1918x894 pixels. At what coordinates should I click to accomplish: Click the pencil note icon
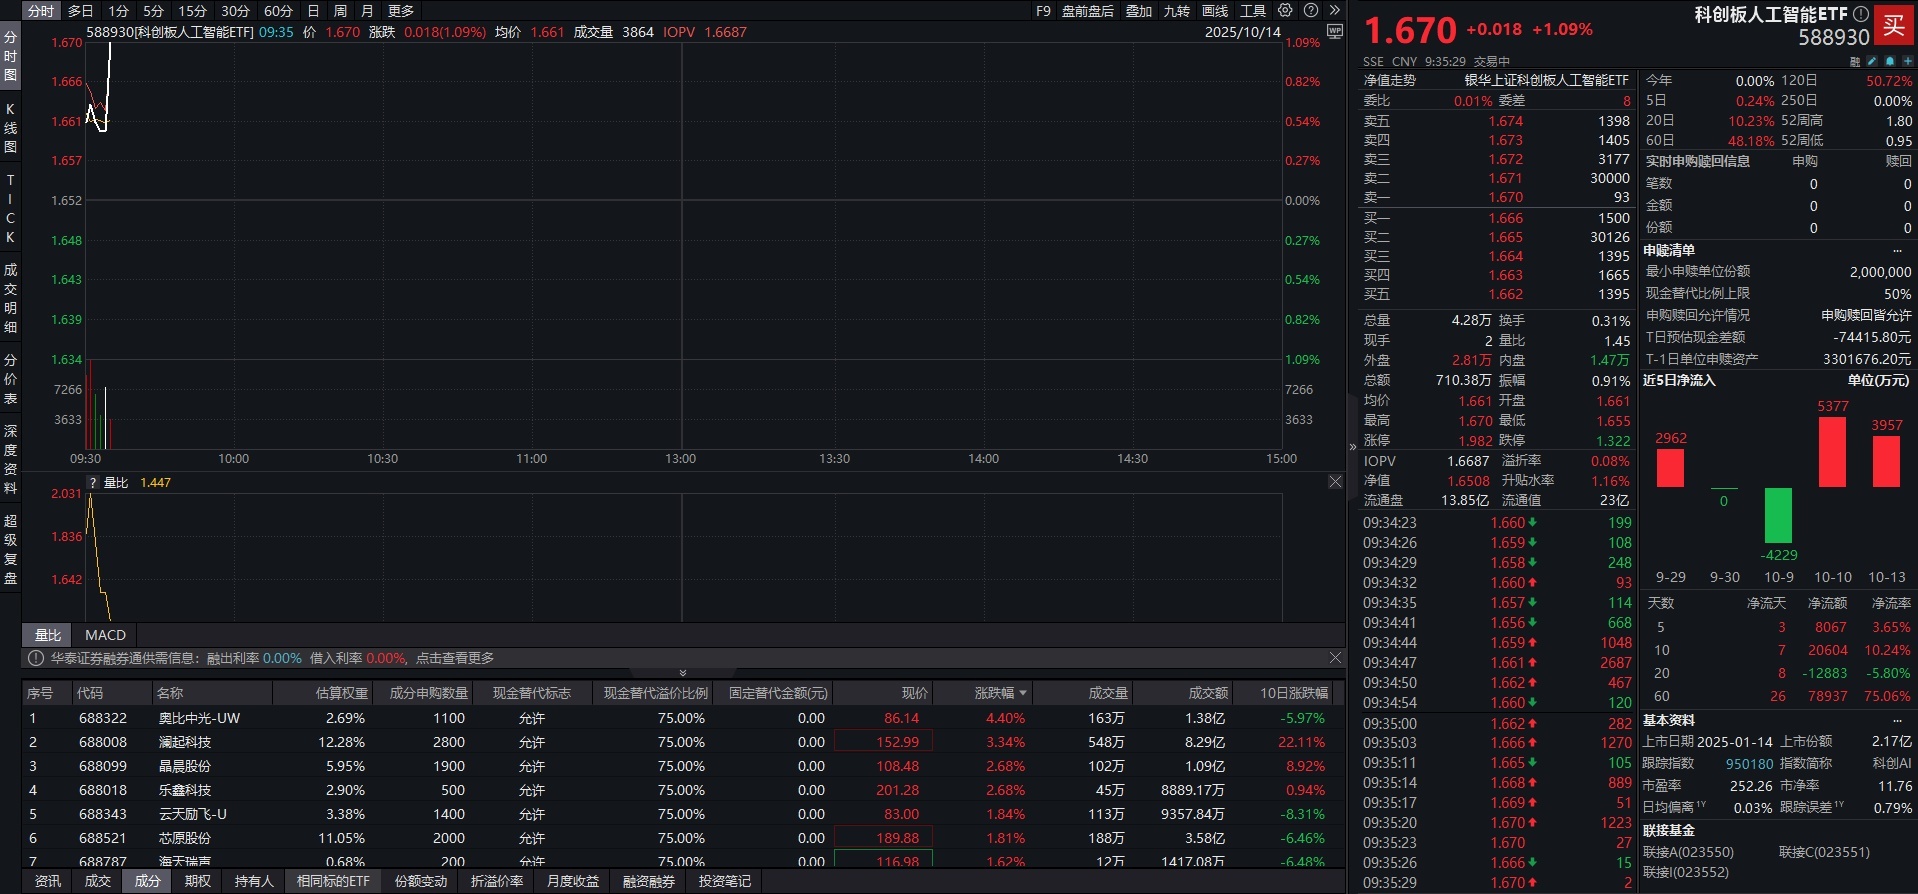(x=1873, y=61)
